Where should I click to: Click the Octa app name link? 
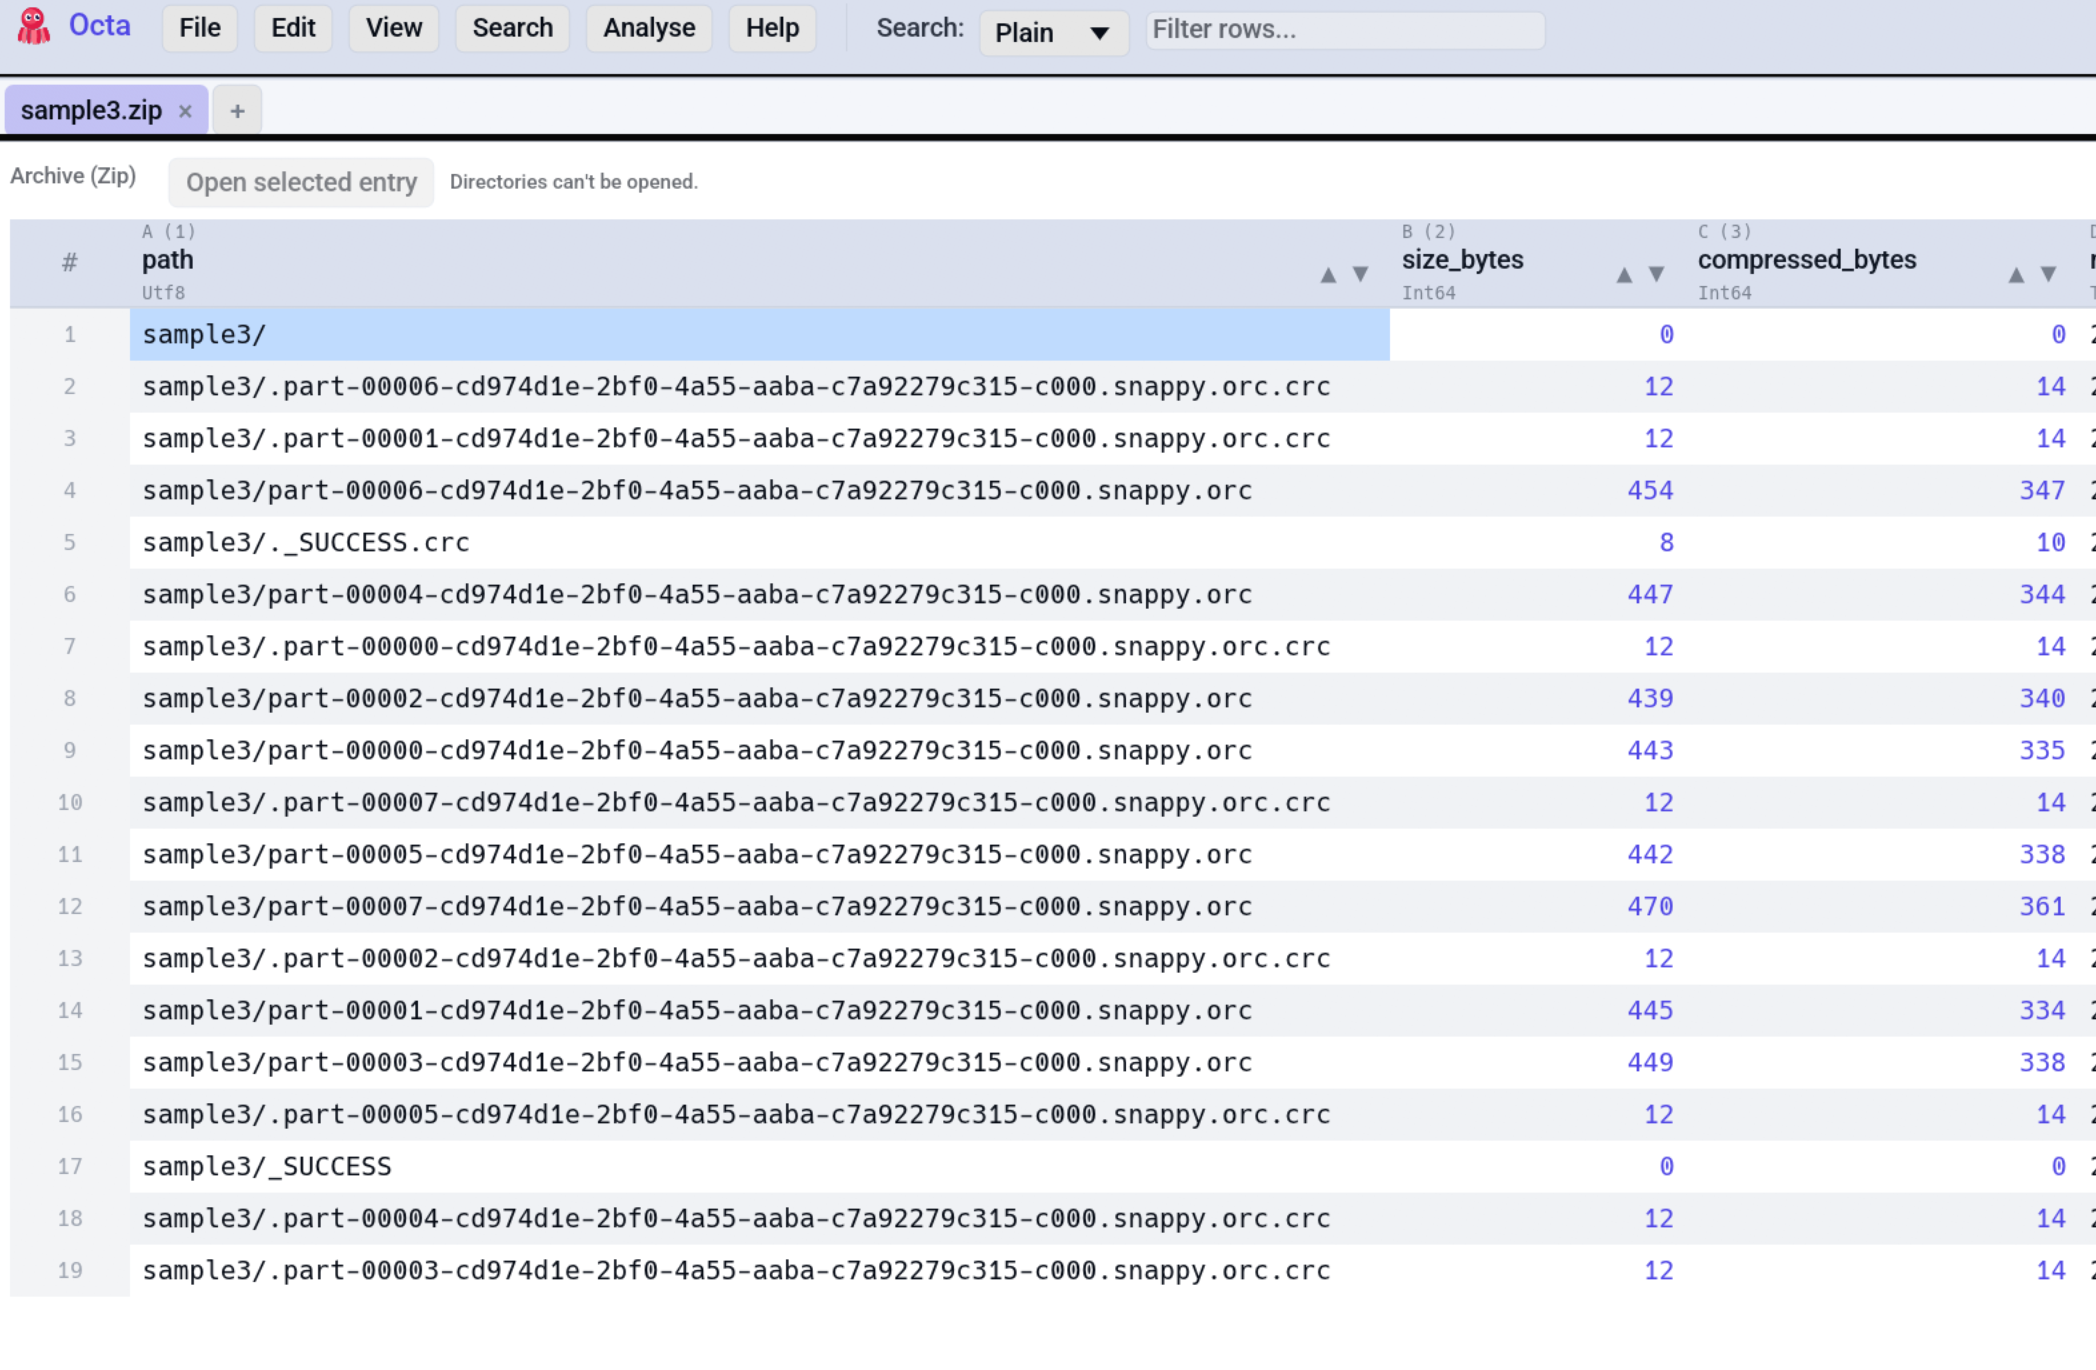[x=99, y=26]
